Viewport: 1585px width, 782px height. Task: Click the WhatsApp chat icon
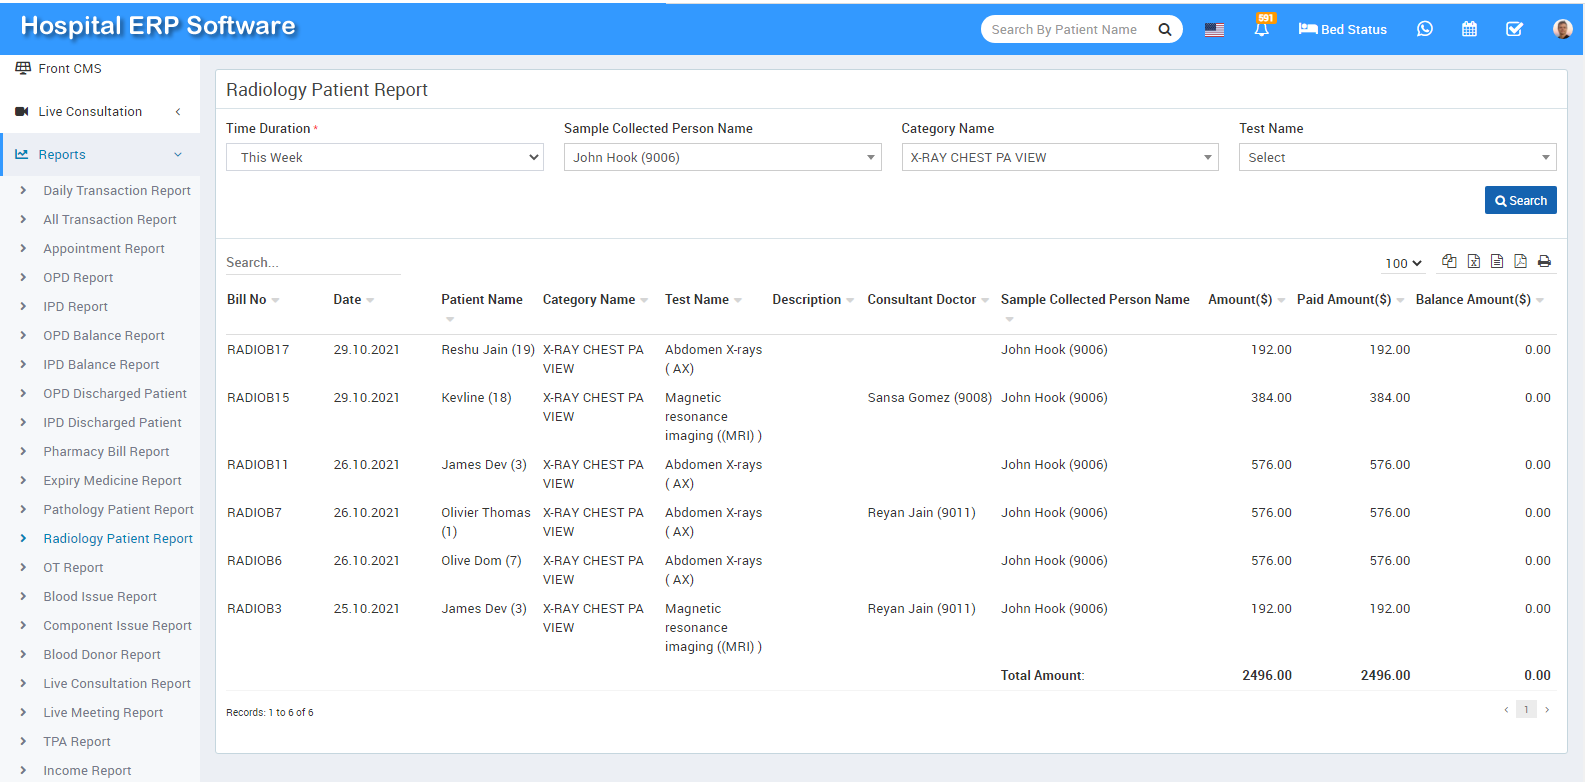click(1425, 29)
